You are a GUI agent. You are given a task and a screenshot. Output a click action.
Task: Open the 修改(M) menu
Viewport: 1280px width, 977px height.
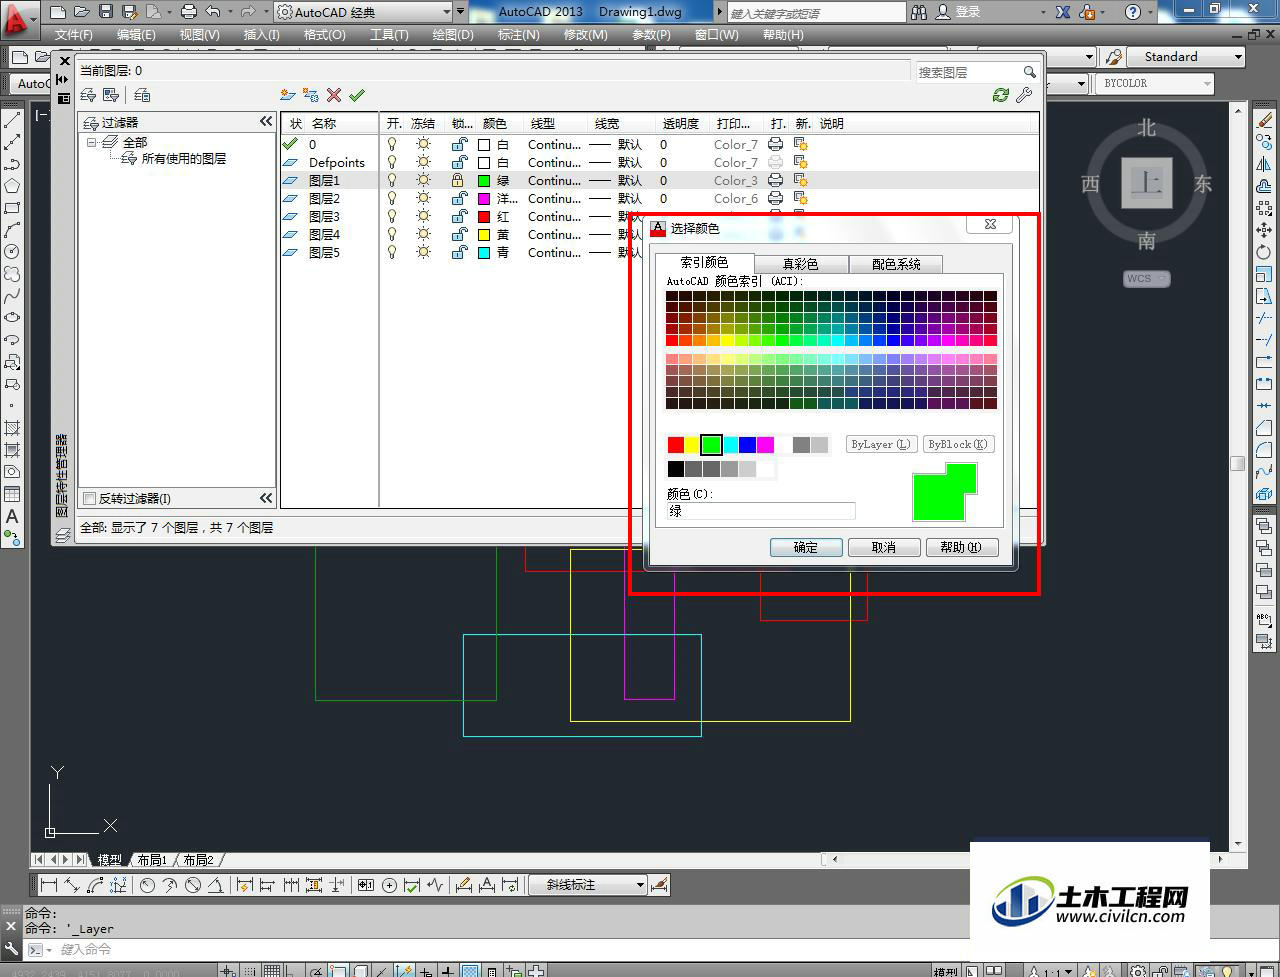pyautogui.click(x=585, y=34)
